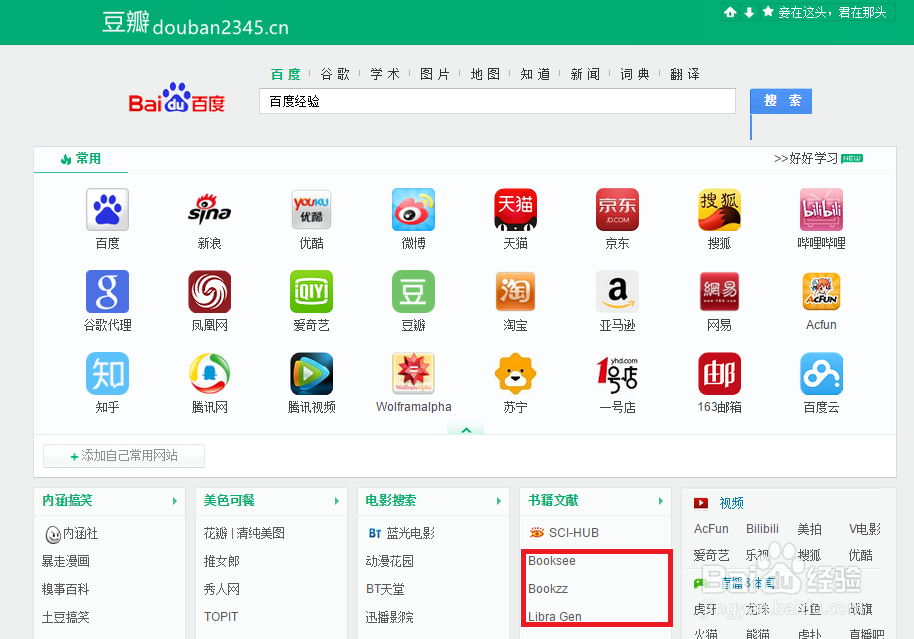
Task: Open the Baidu paw icon site
Action: tap(107, 209)
